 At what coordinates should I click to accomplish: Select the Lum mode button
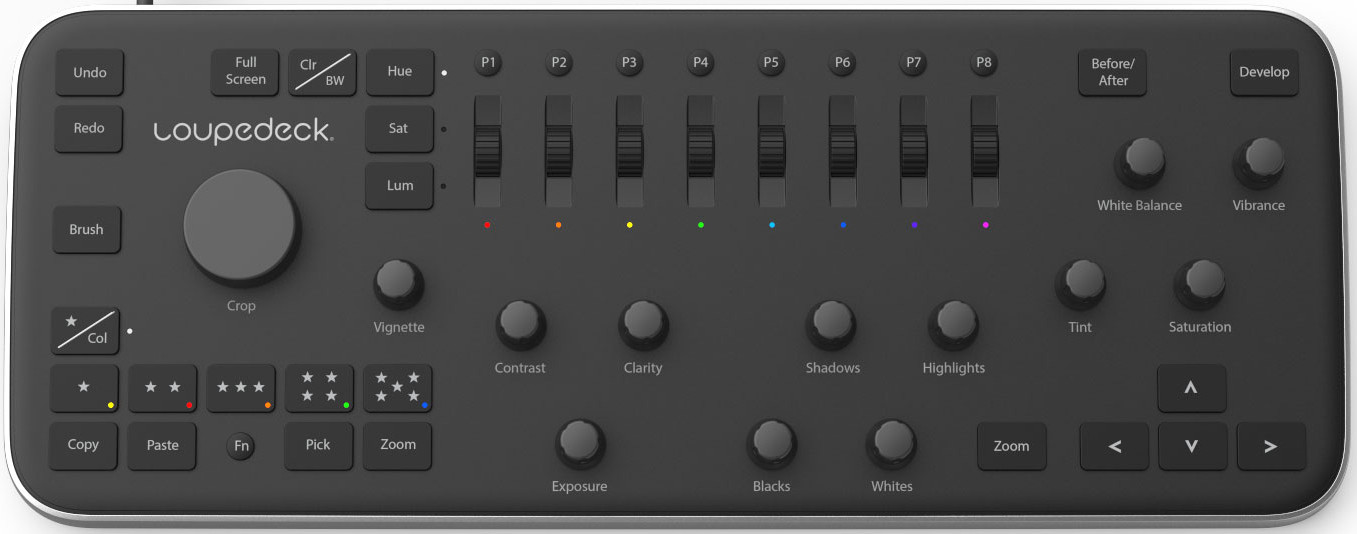point(399,186)
